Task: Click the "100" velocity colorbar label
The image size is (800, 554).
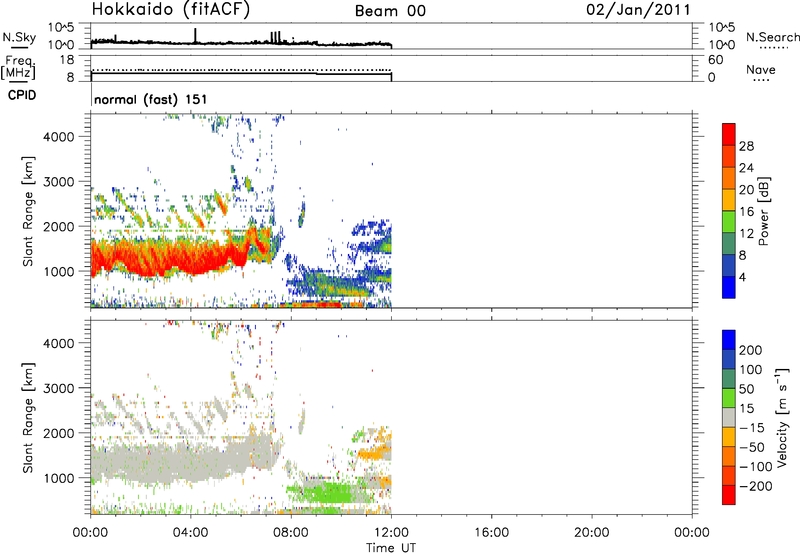Action: pyautogui.click(x=751, y=370)
